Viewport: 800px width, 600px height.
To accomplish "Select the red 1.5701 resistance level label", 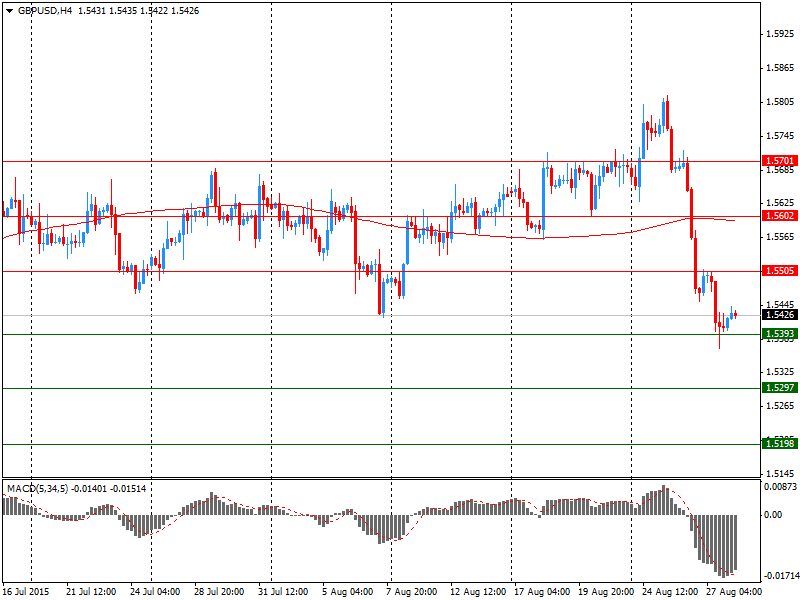I will (780, 161).
